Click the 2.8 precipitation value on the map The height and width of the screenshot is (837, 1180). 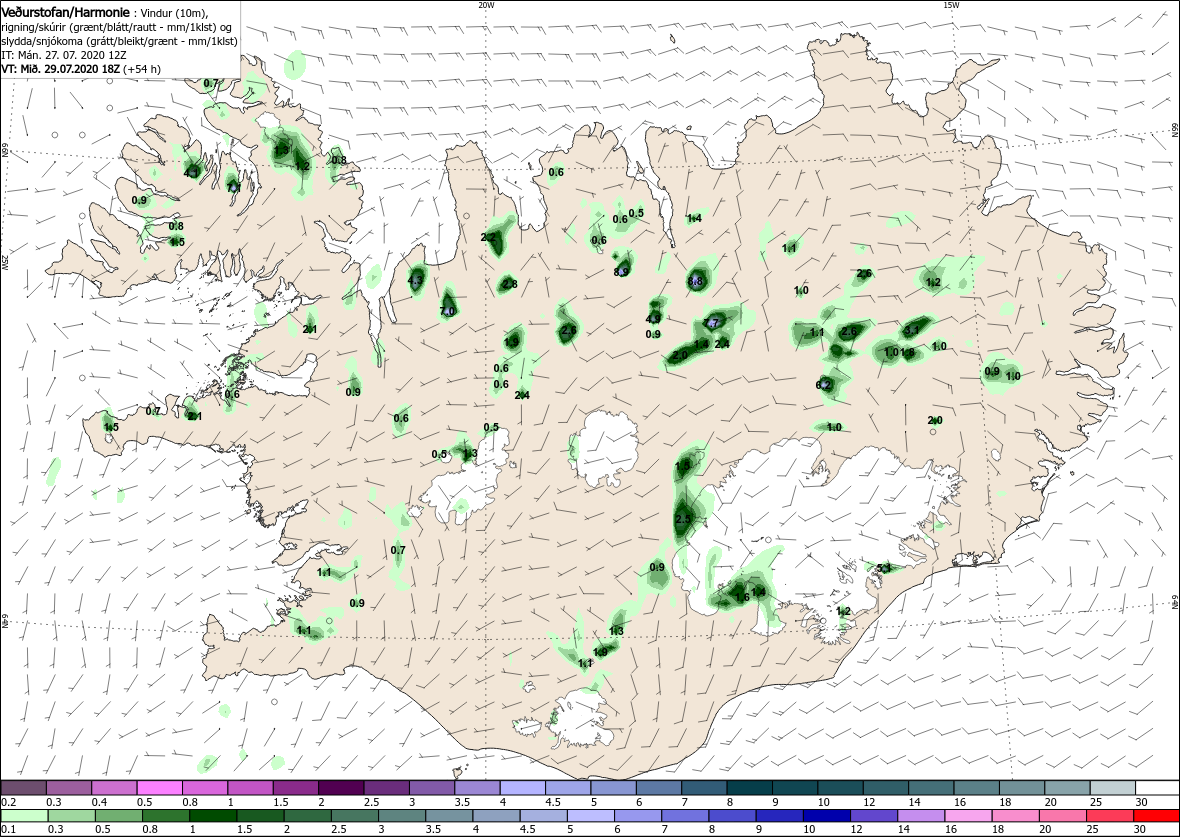tap(509, 285)
